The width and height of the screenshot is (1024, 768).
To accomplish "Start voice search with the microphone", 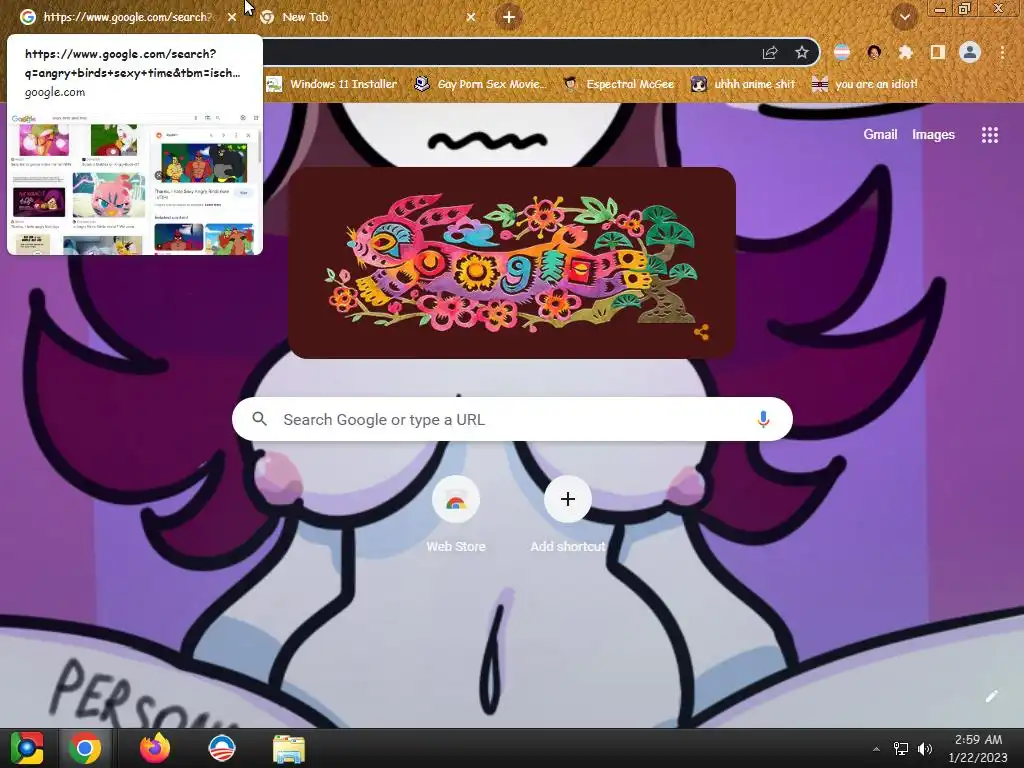I will (x=763, y=419).
